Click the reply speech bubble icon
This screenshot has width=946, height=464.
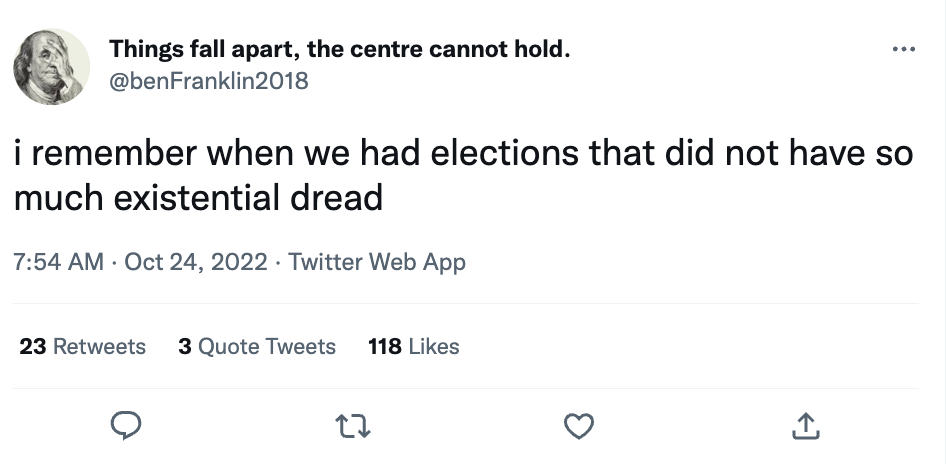[x=124, y=426]
